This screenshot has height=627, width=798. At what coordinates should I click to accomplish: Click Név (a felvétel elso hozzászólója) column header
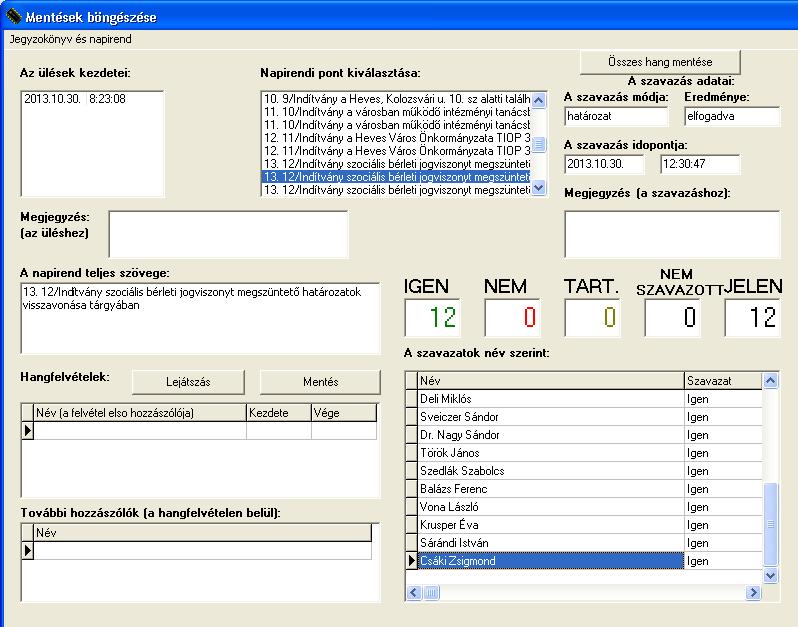tap(140, 413)
